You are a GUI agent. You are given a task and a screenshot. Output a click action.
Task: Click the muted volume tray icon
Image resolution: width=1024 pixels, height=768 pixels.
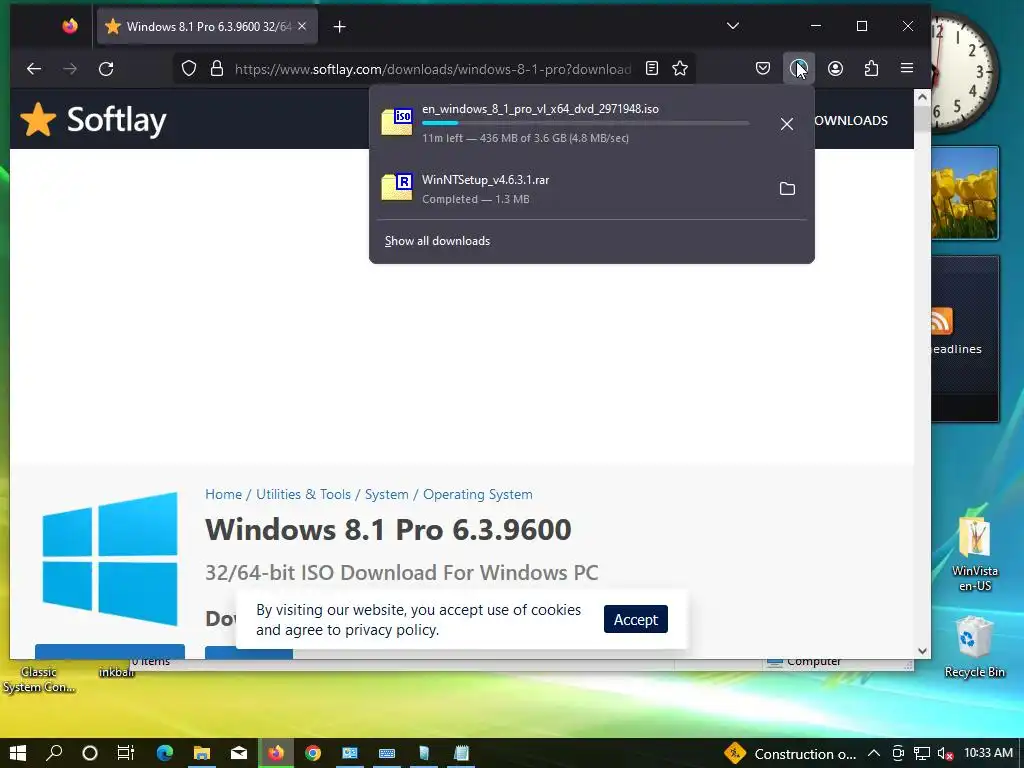click(945, 753)
